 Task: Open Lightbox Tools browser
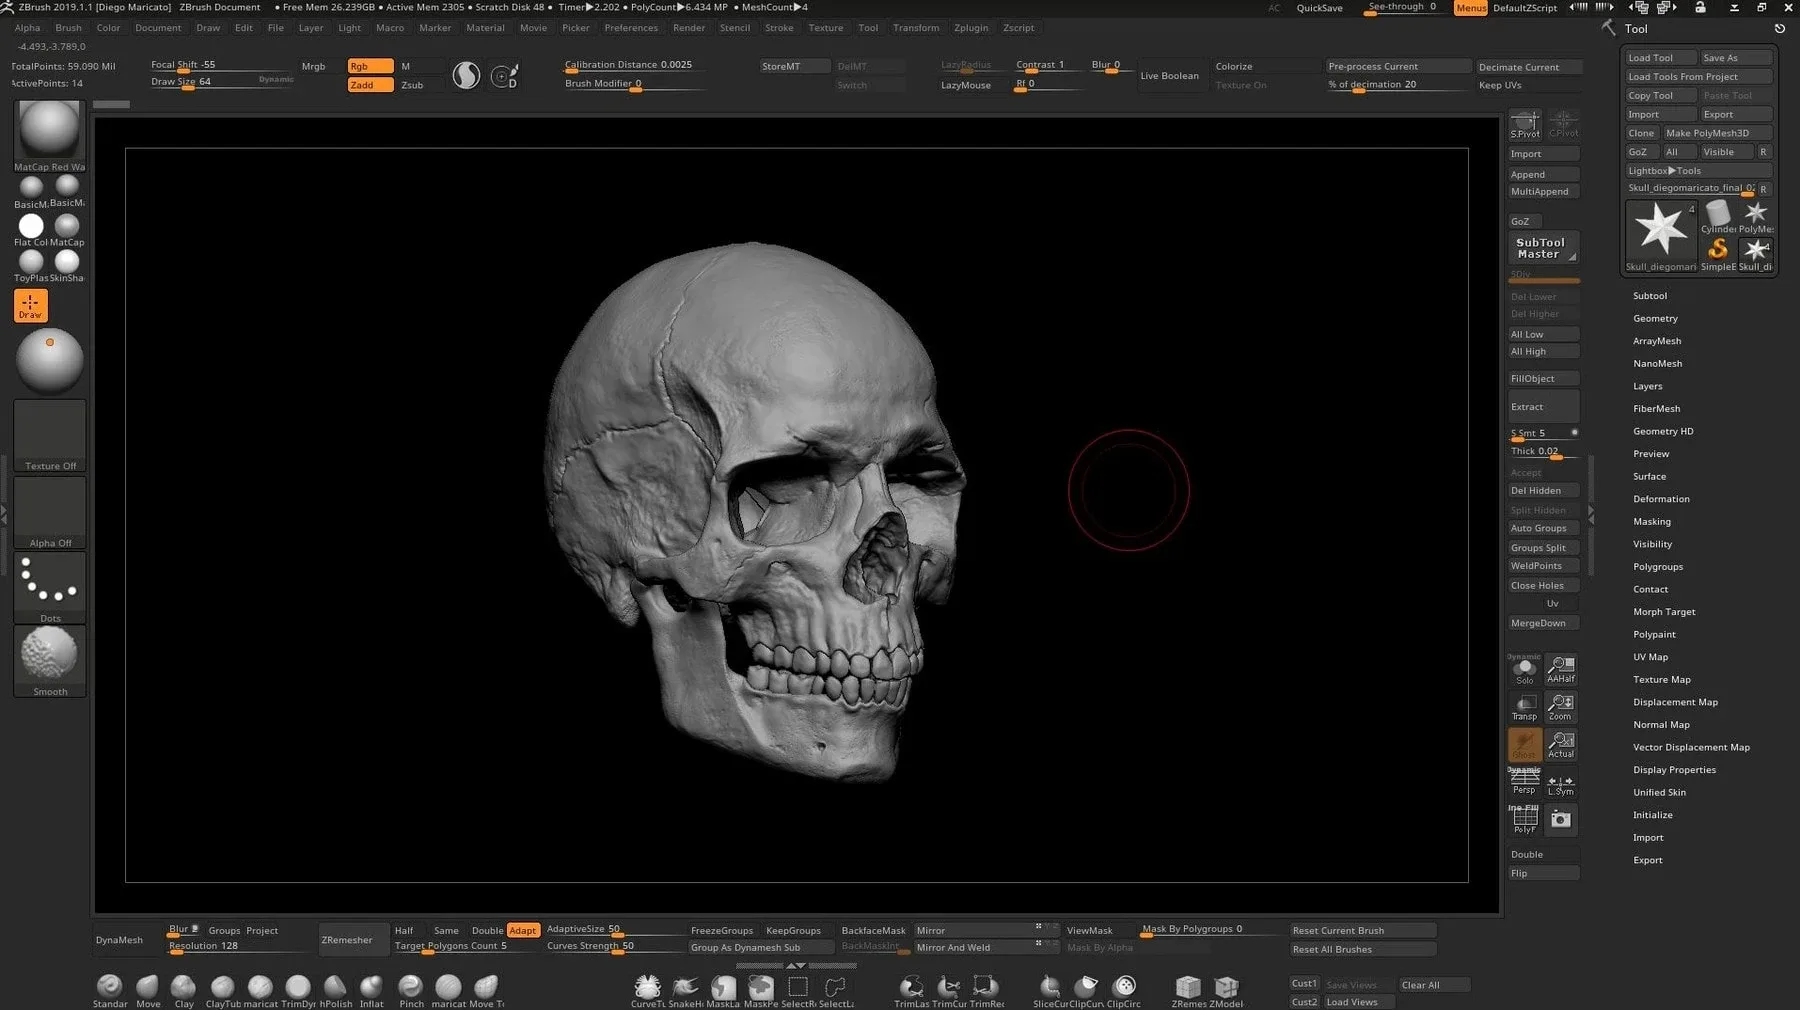click(1698, 171)
